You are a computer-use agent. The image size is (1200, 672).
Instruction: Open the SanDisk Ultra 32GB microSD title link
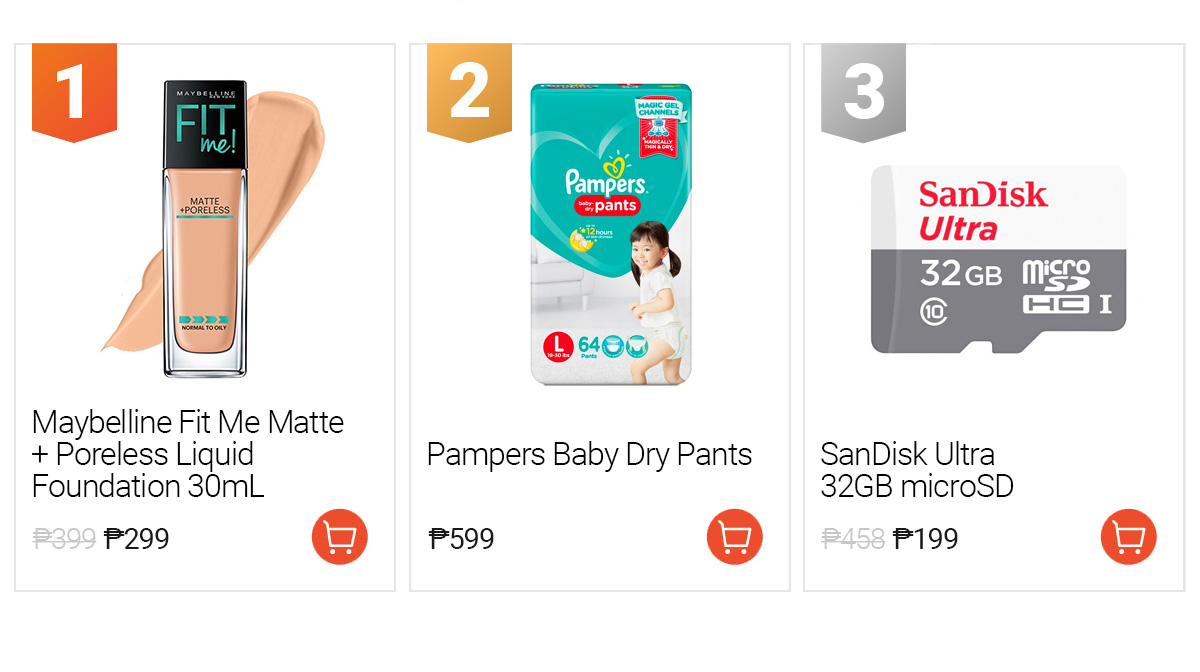(x=917, y=470)
